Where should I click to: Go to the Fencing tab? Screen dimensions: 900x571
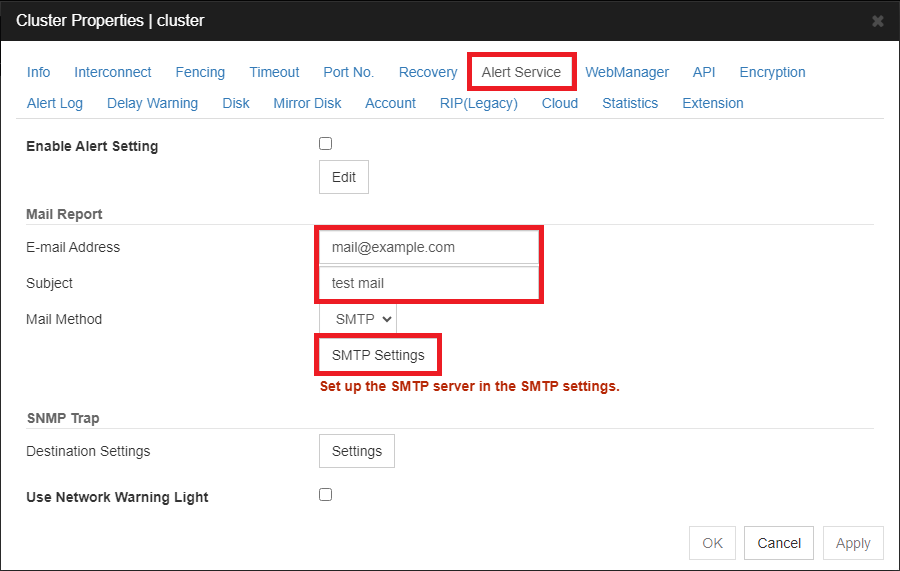[x=200, y=72]
